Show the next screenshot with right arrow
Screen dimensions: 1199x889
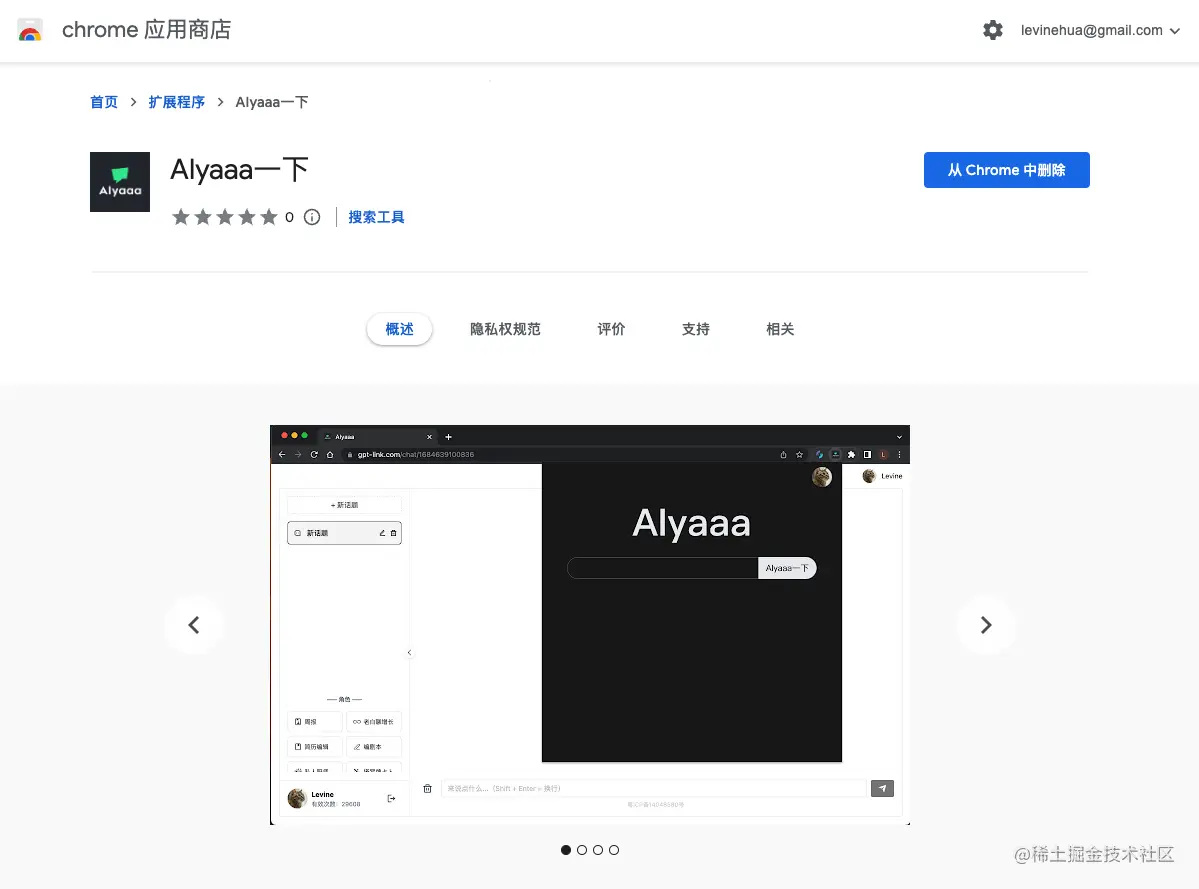(x=986, y=625)
